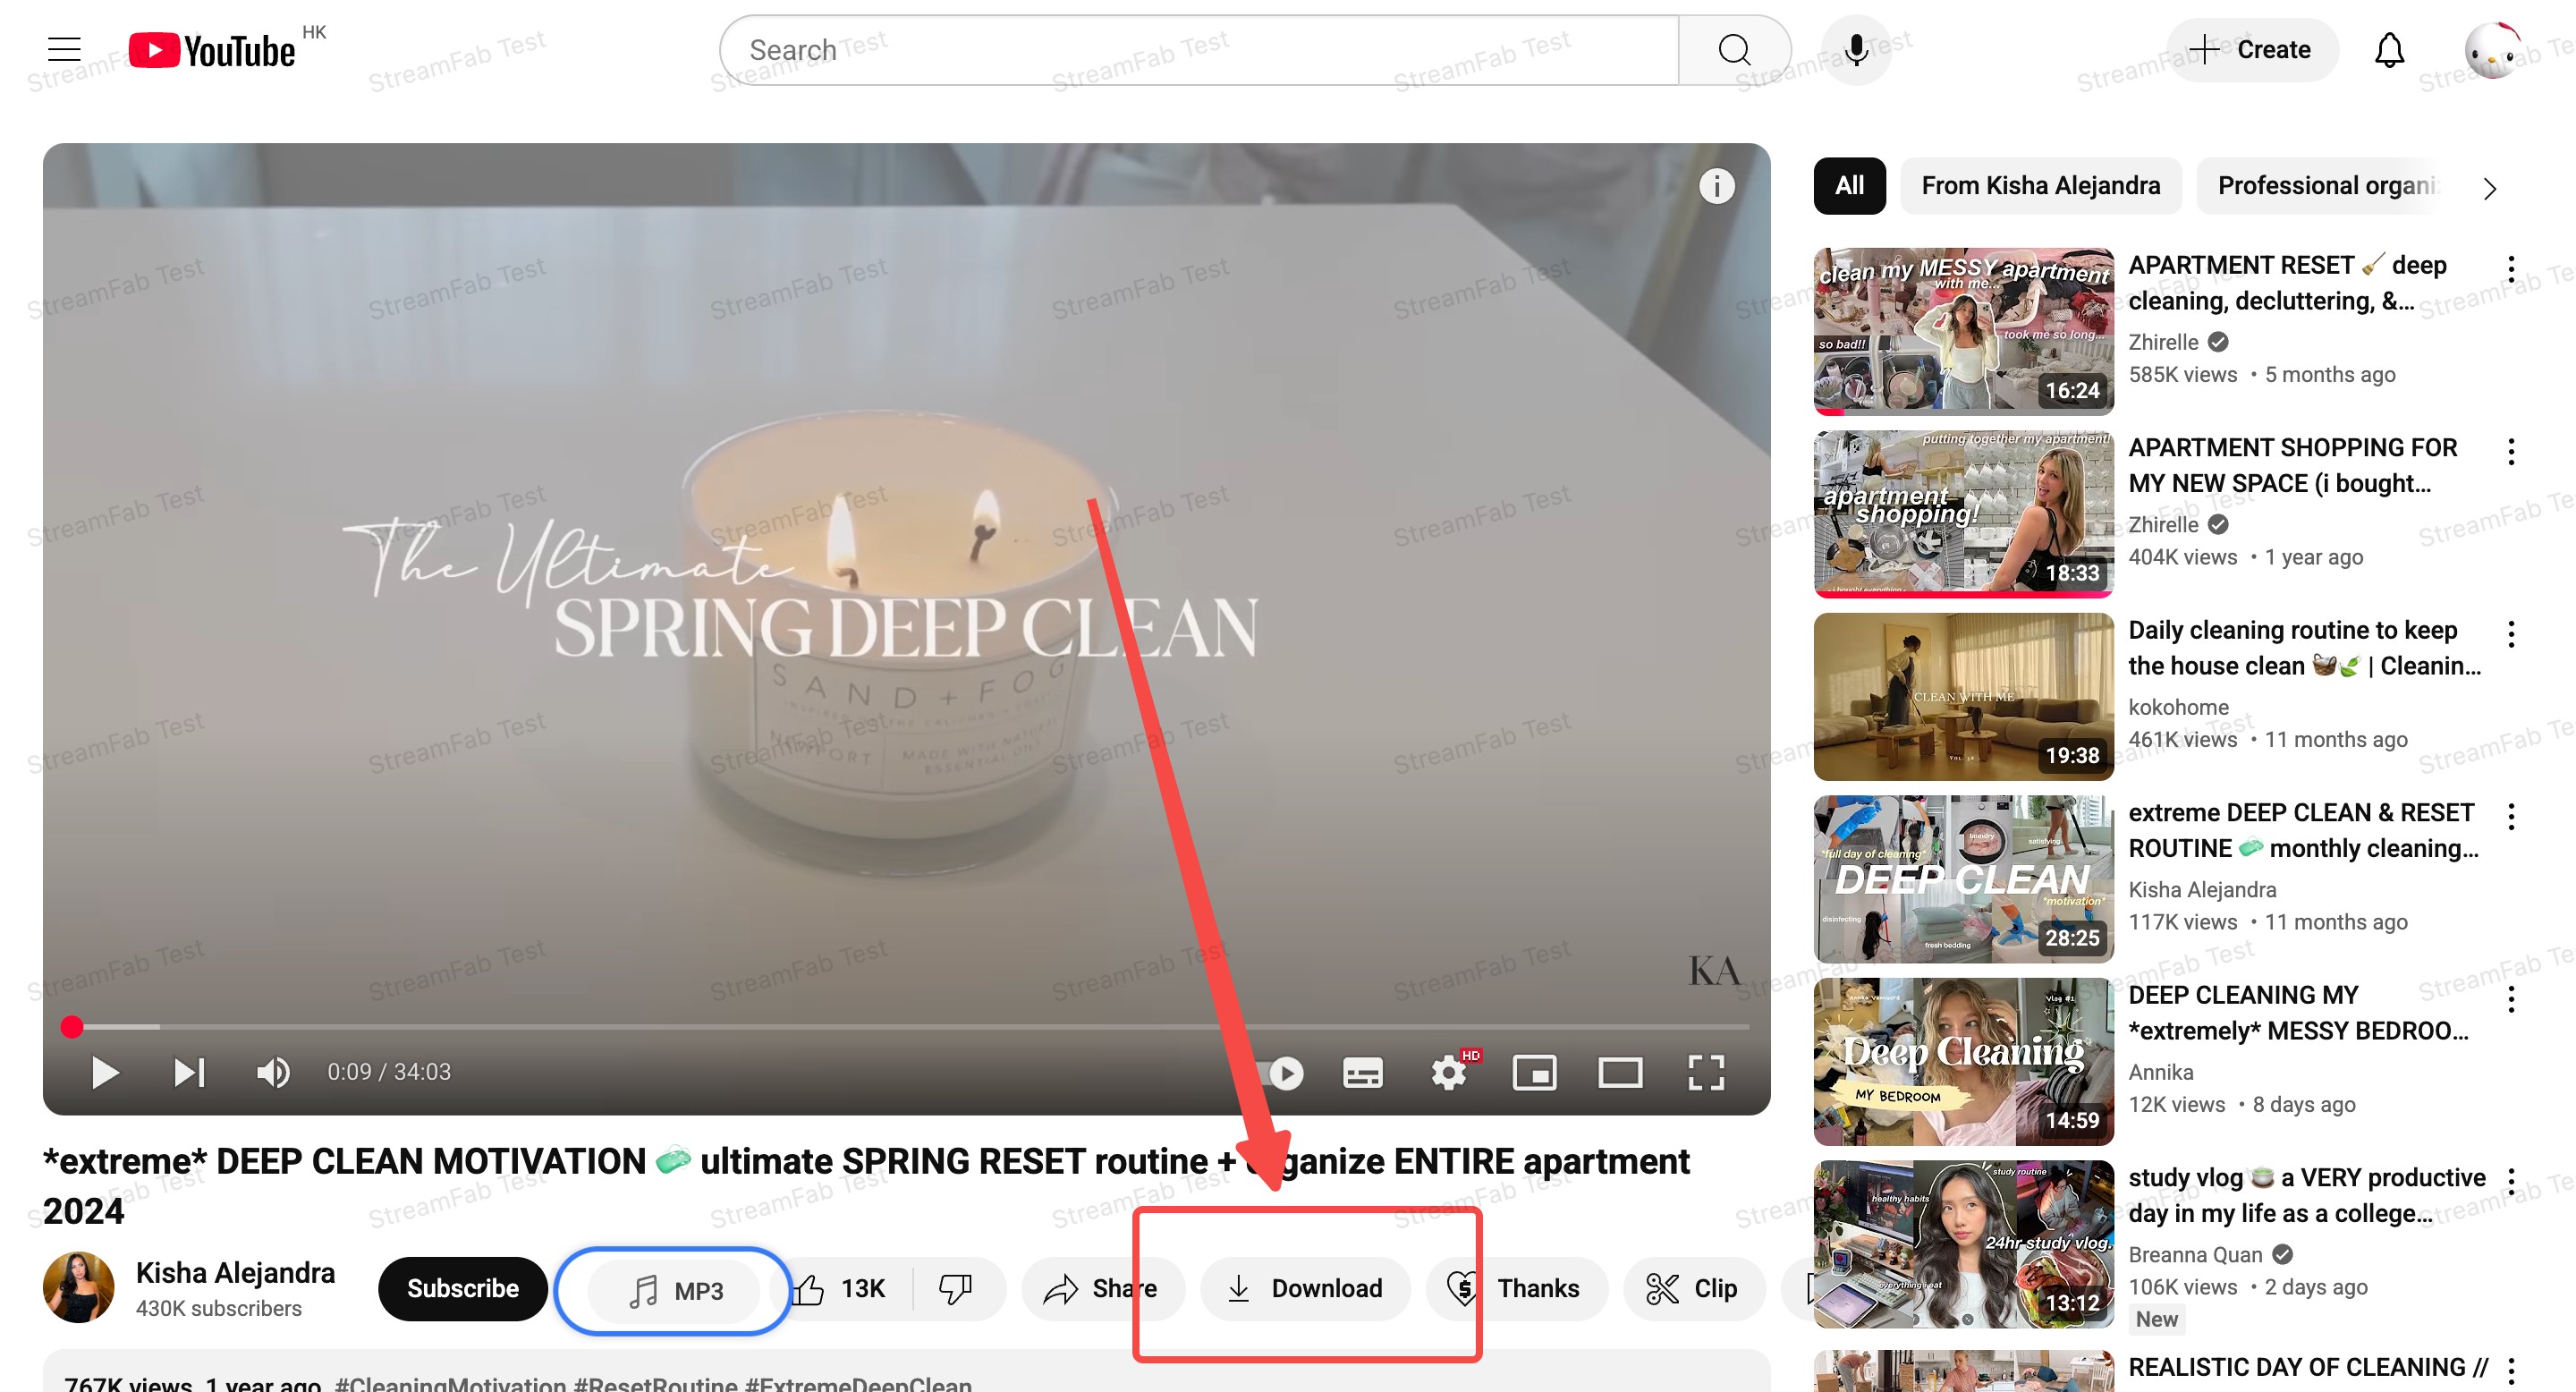Open the Kisha Alejandra channel name link

point(235,1273)
